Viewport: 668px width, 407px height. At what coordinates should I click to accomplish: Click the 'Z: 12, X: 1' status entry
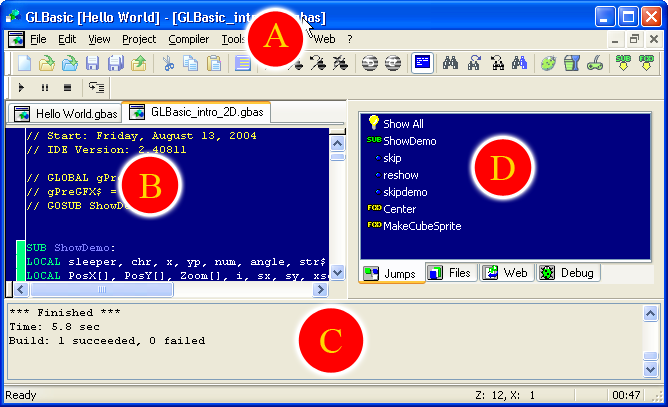coord(505,395)
